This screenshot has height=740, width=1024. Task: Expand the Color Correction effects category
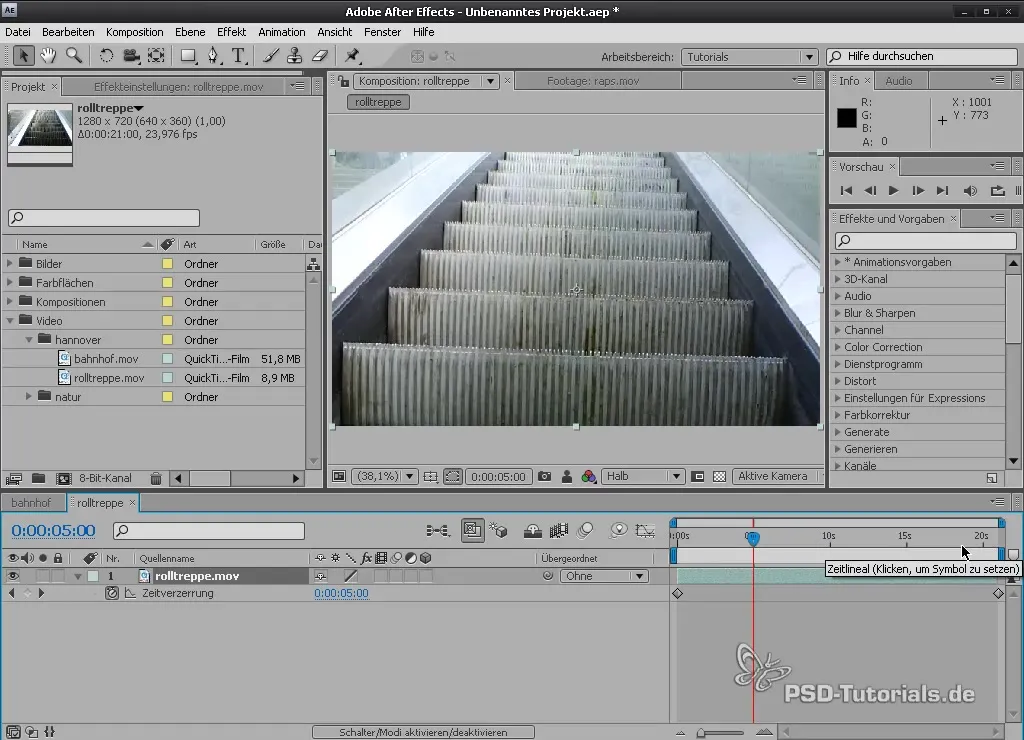[837, 347]
